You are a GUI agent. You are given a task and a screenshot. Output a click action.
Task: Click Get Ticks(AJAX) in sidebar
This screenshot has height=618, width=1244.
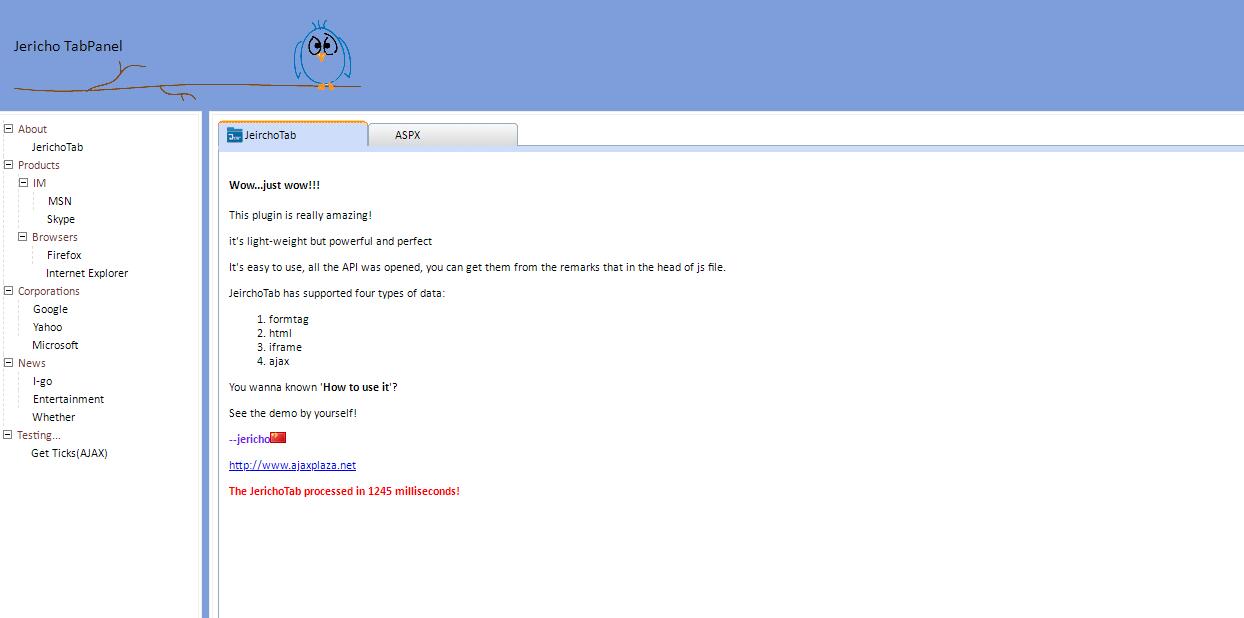point(69,453)
